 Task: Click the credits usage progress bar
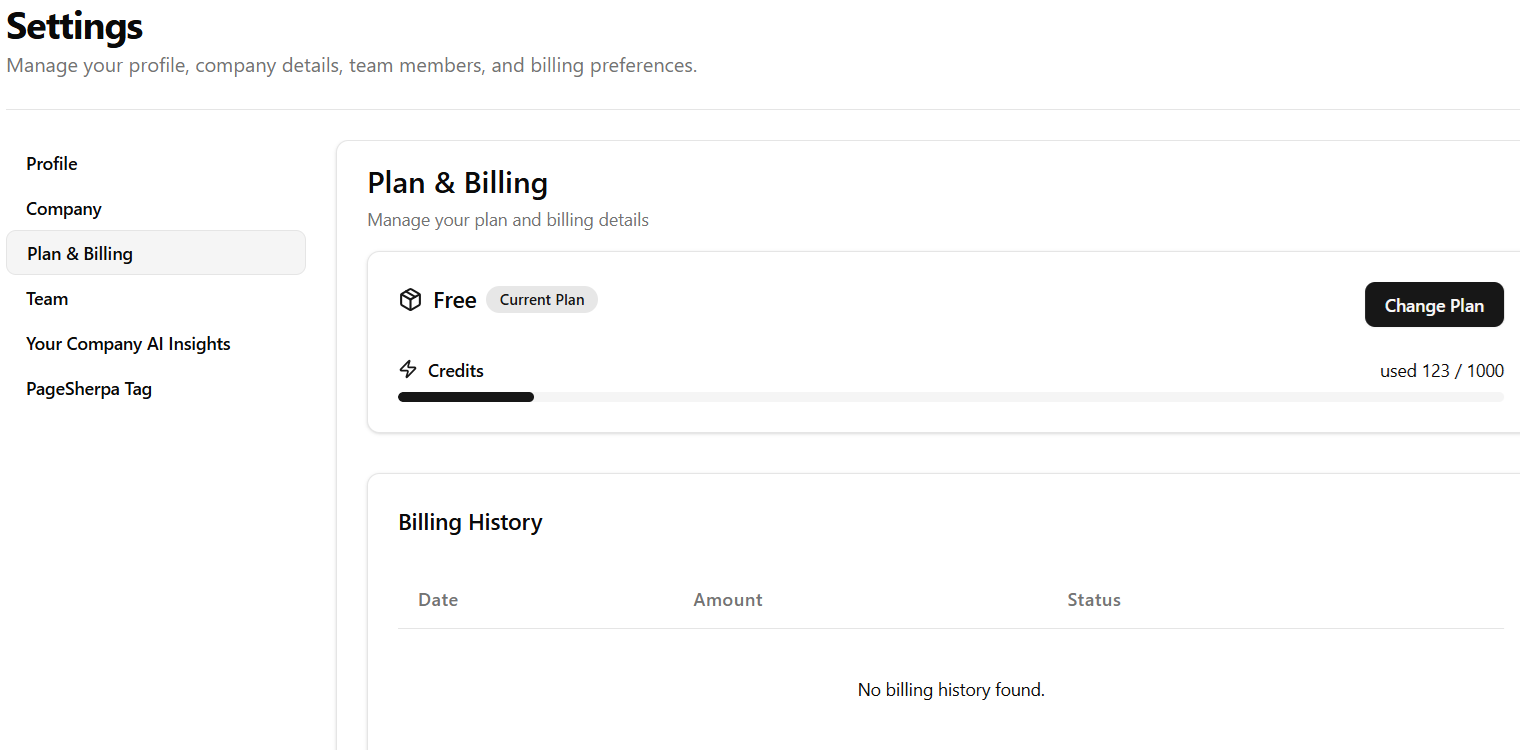951,397
